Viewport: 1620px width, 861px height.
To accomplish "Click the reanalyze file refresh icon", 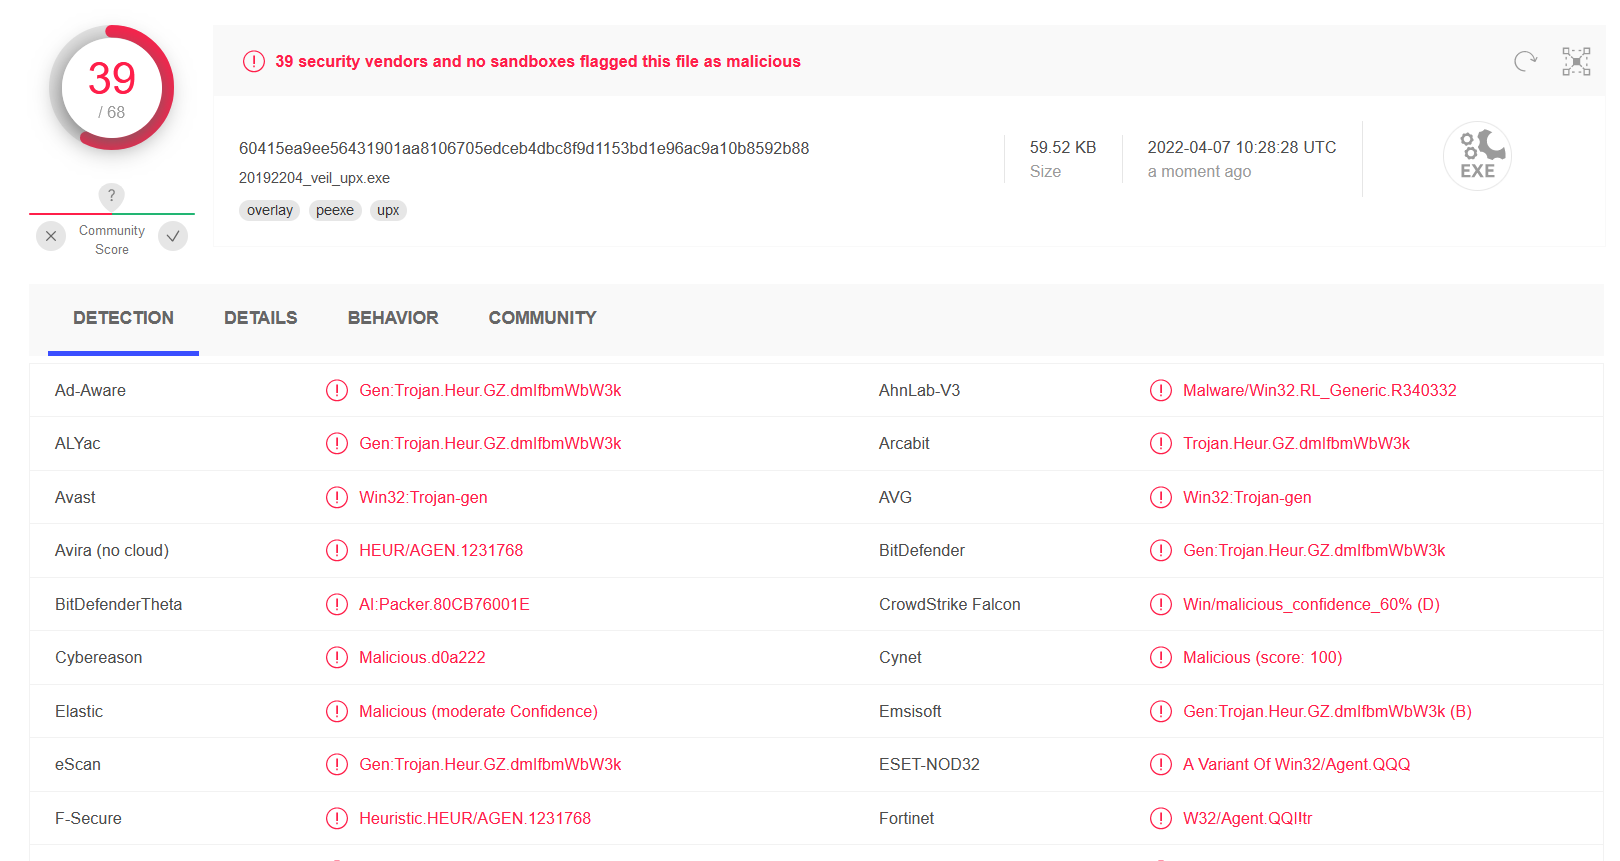I will [x=1525, y=62].
